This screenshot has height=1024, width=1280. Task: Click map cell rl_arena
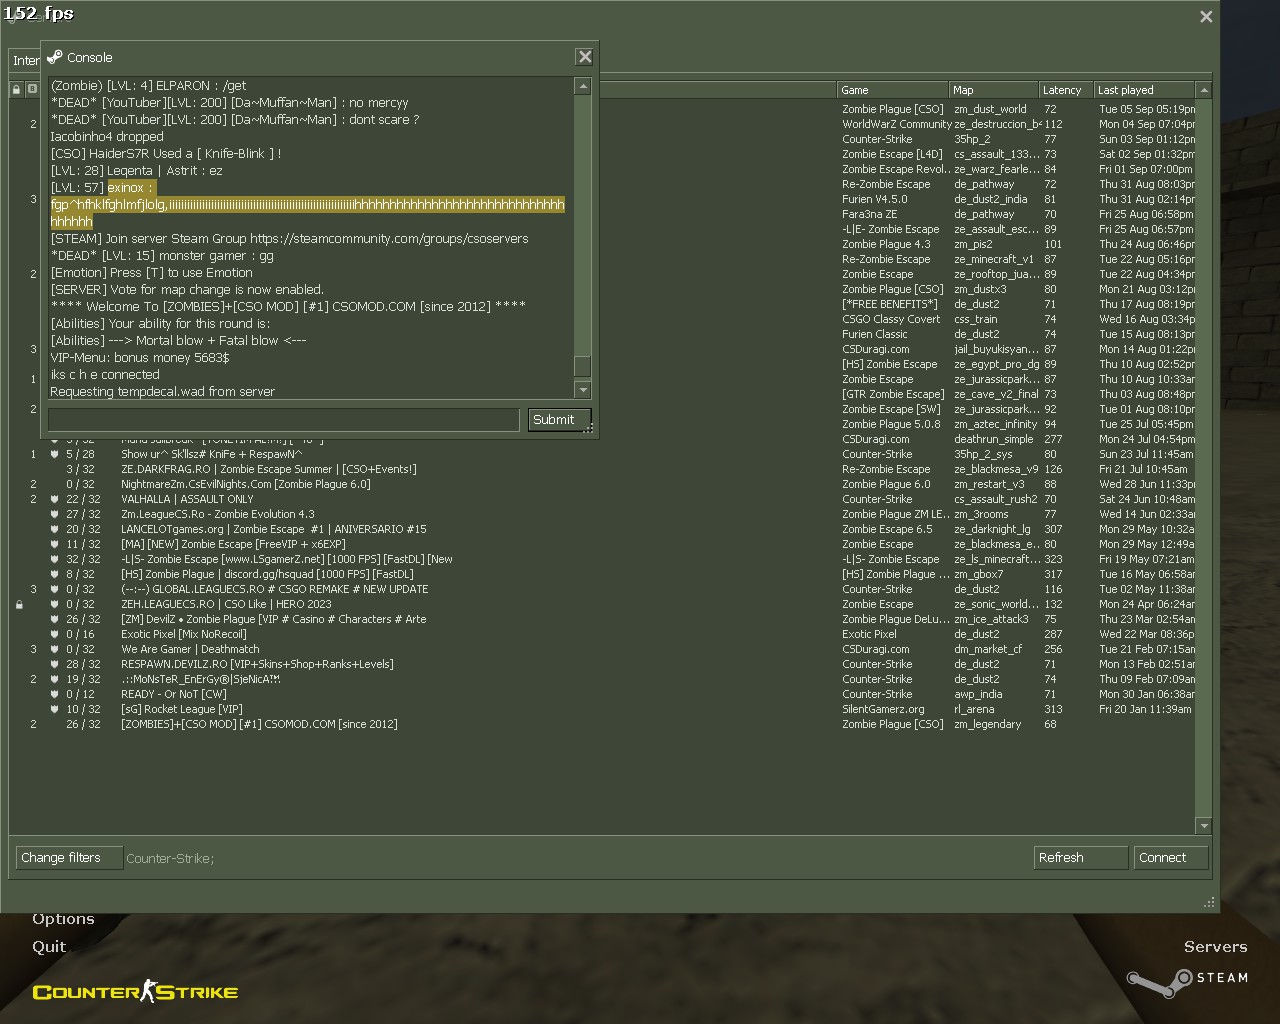[974, 709]
